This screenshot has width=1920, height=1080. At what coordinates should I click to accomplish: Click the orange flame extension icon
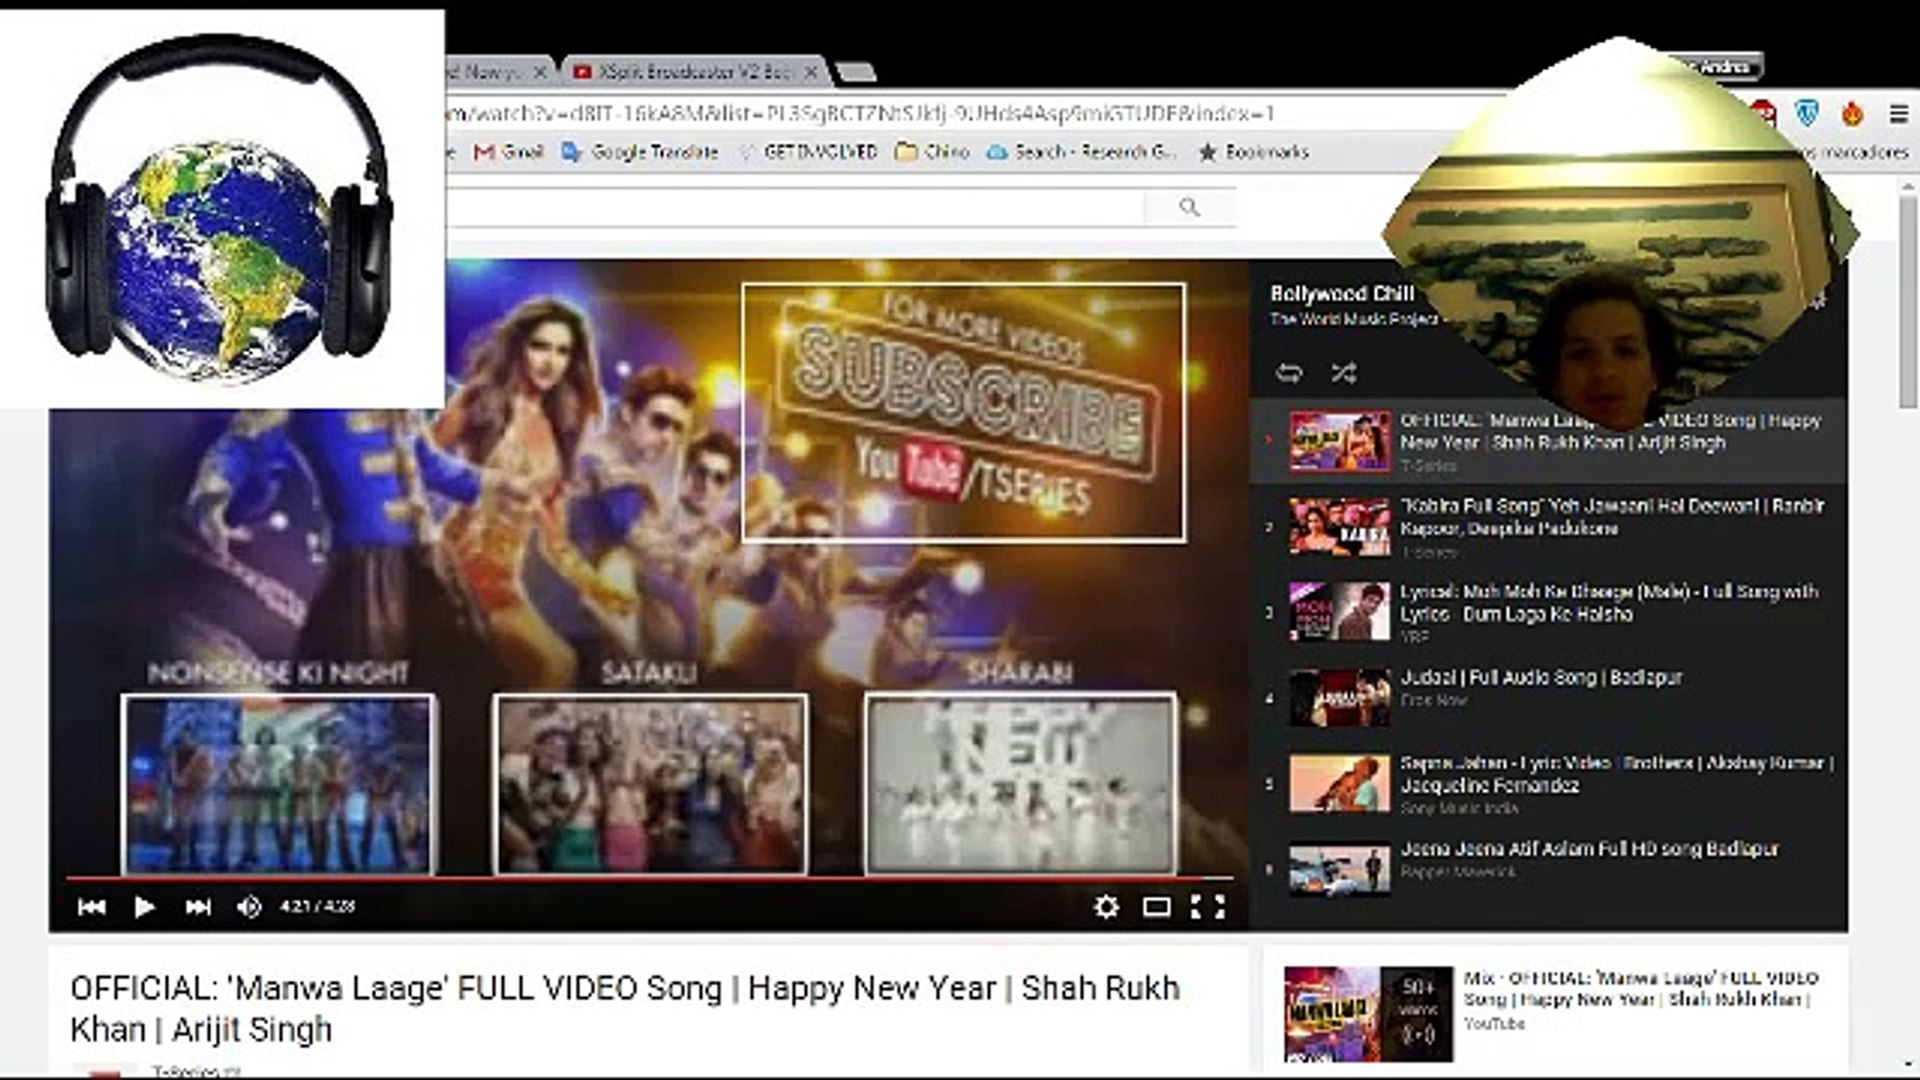coord(1853,114)
